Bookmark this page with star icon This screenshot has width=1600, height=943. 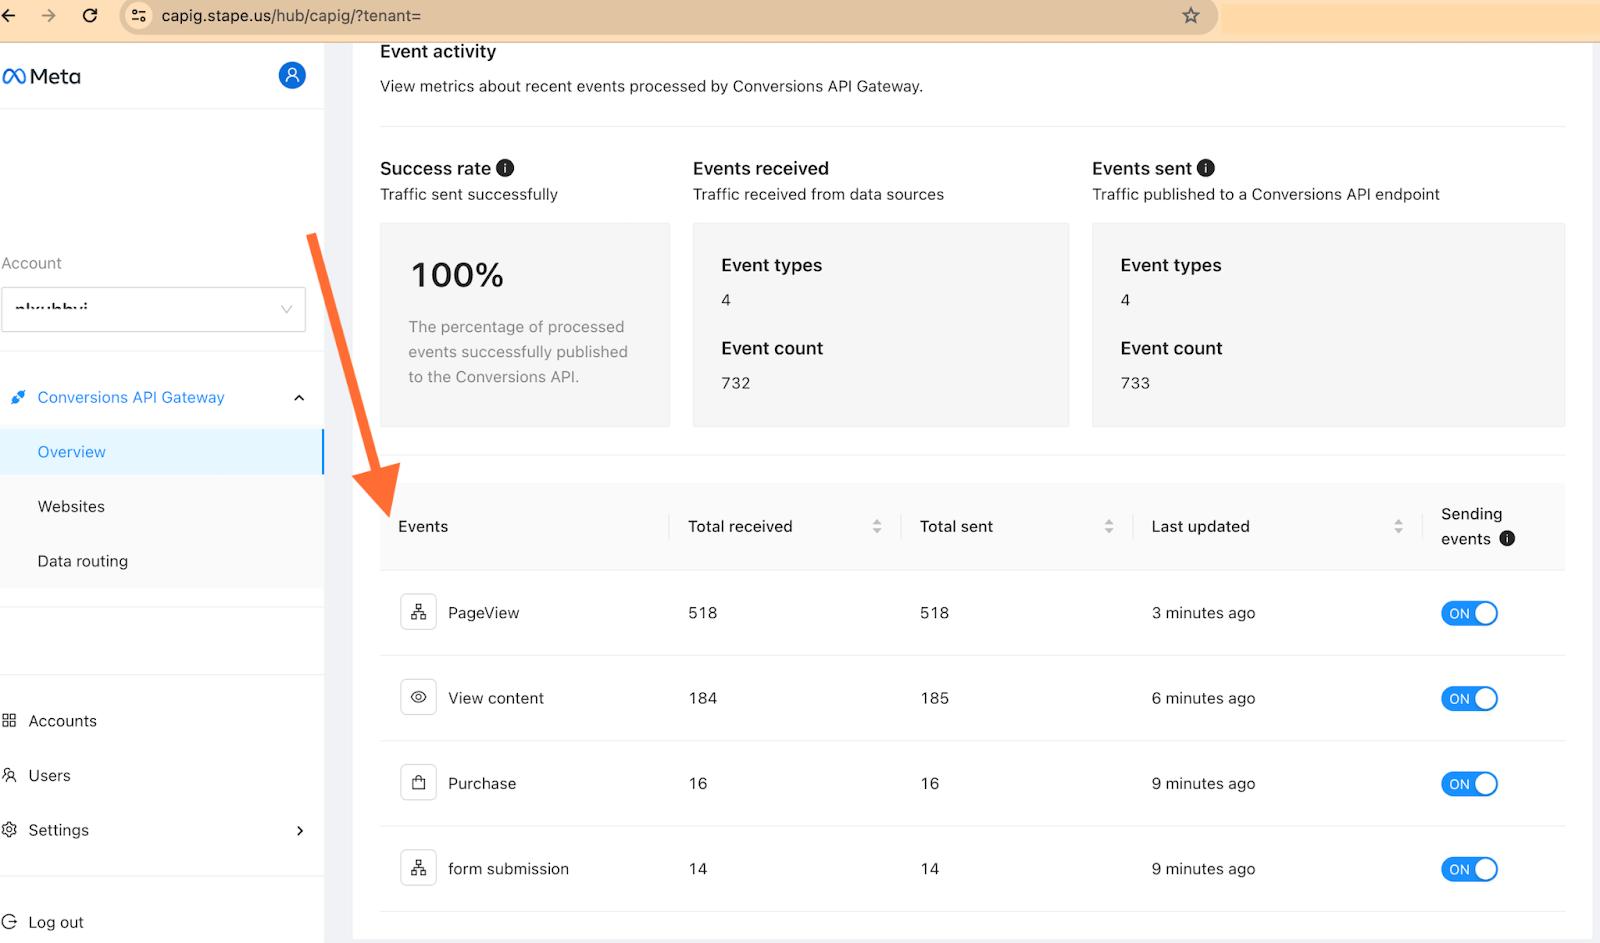[x=1190, y=16]
